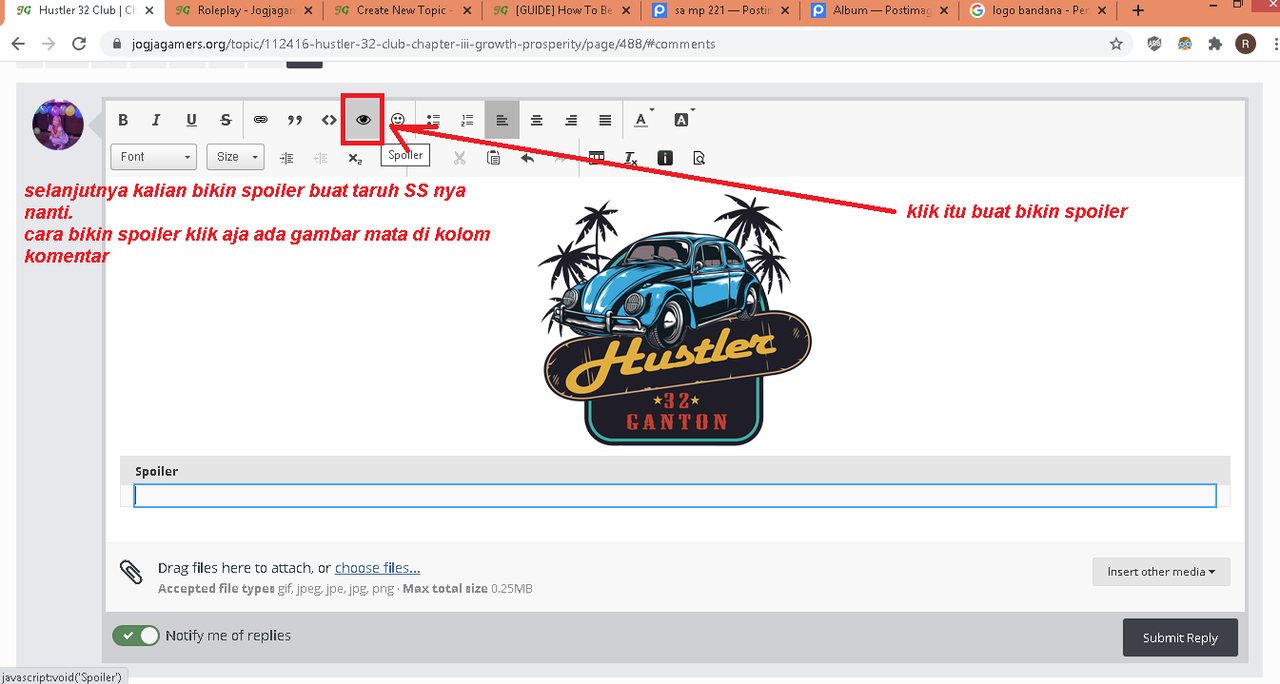
Task: Insert a bulleted list
Action: (433, 120)
